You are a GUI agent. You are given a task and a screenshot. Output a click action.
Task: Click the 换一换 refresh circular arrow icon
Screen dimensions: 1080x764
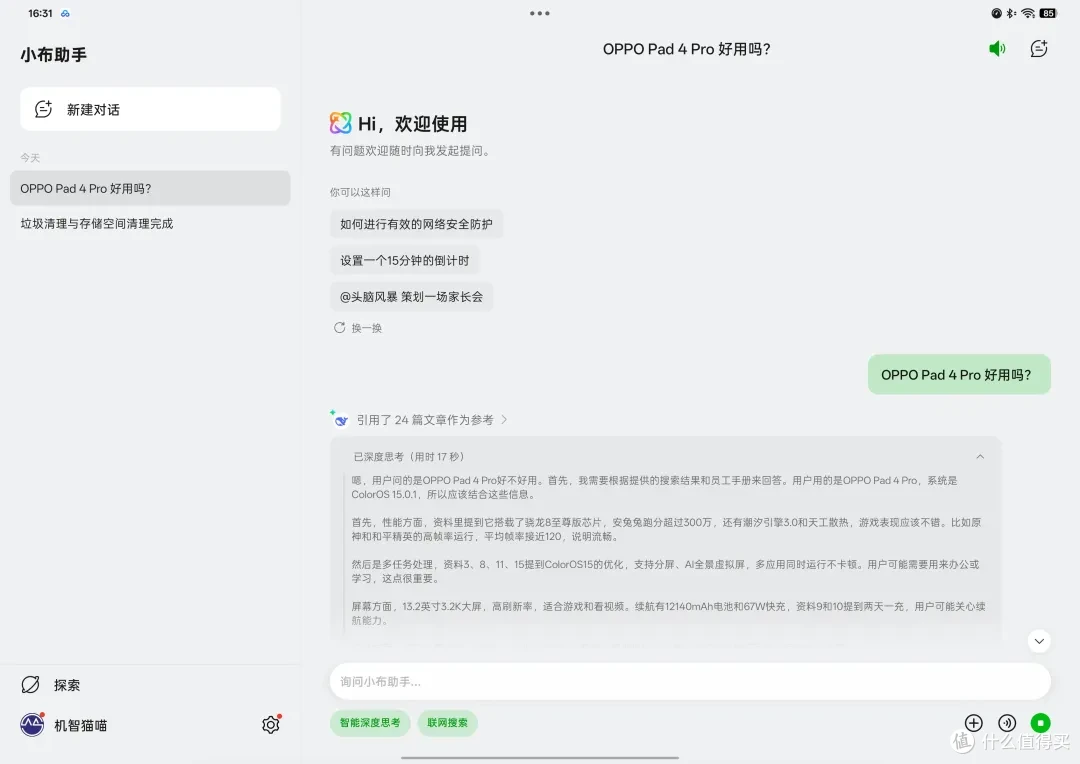point(340,328)
